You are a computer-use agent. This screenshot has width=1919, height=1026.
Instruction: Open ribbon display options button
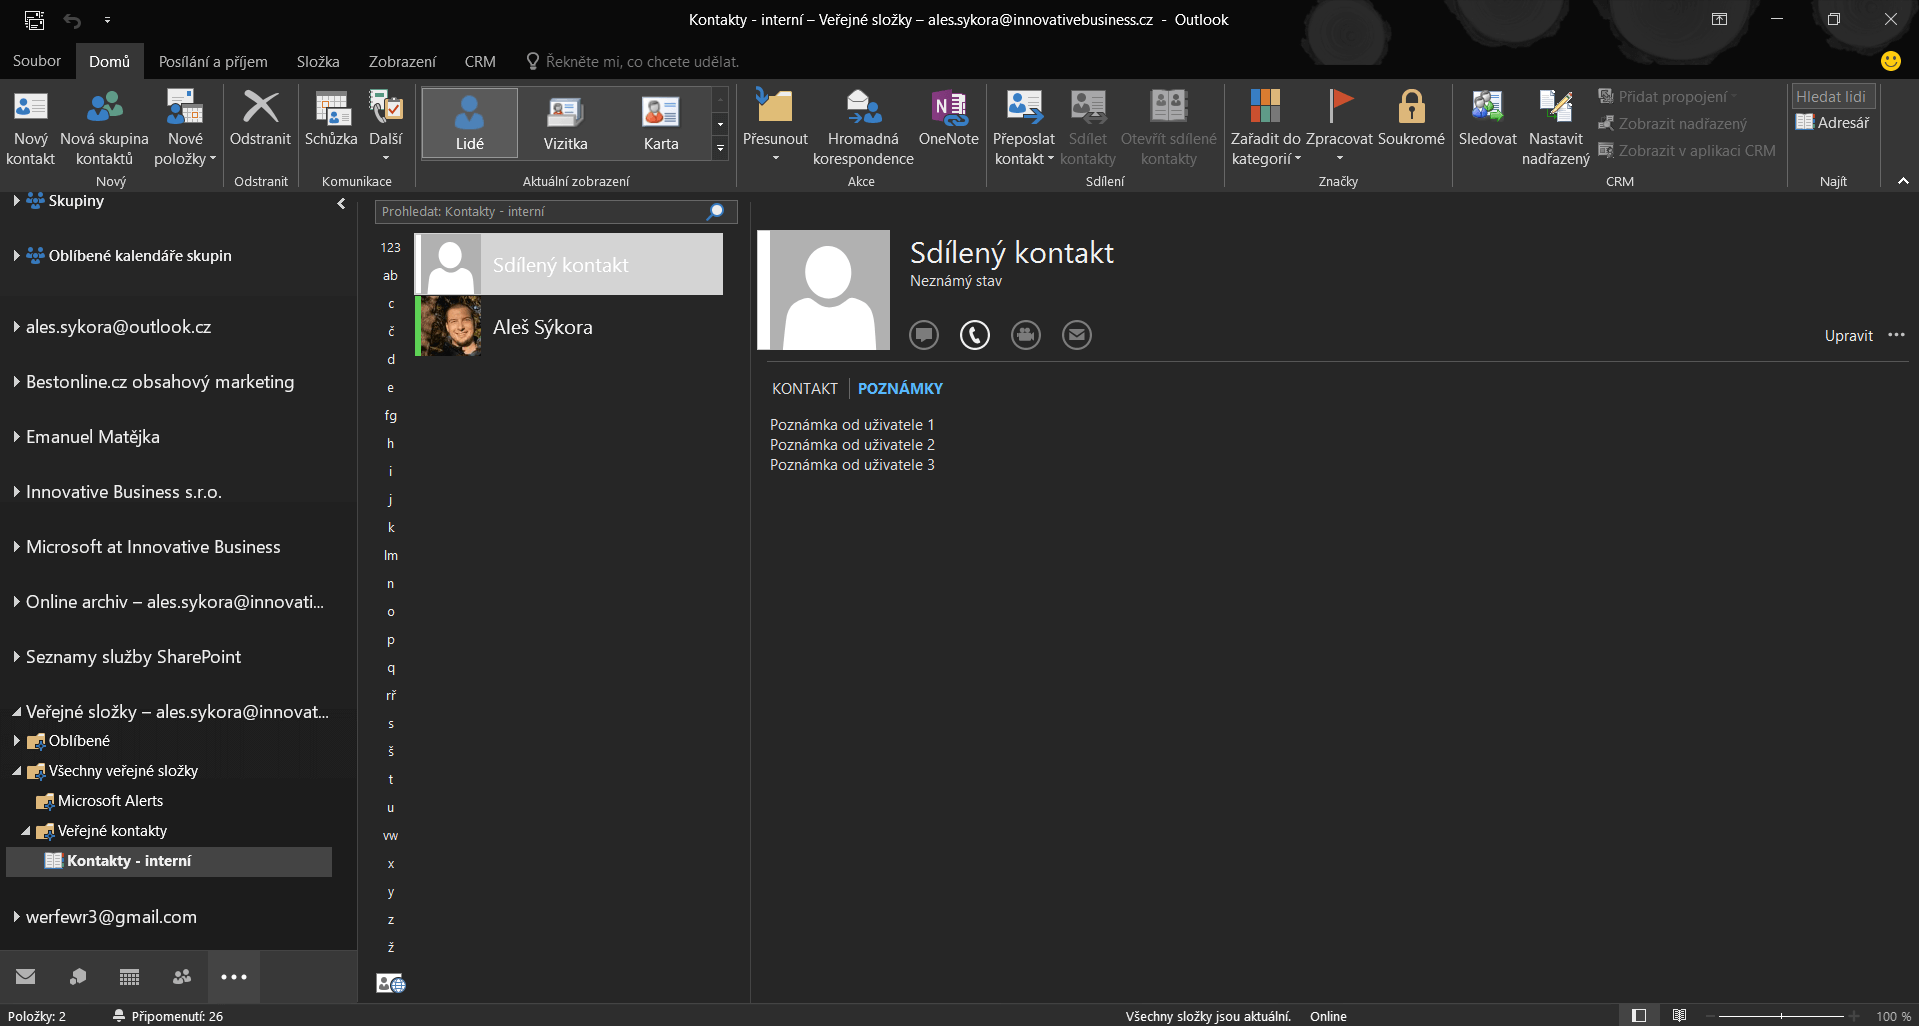click(1719, 19)
